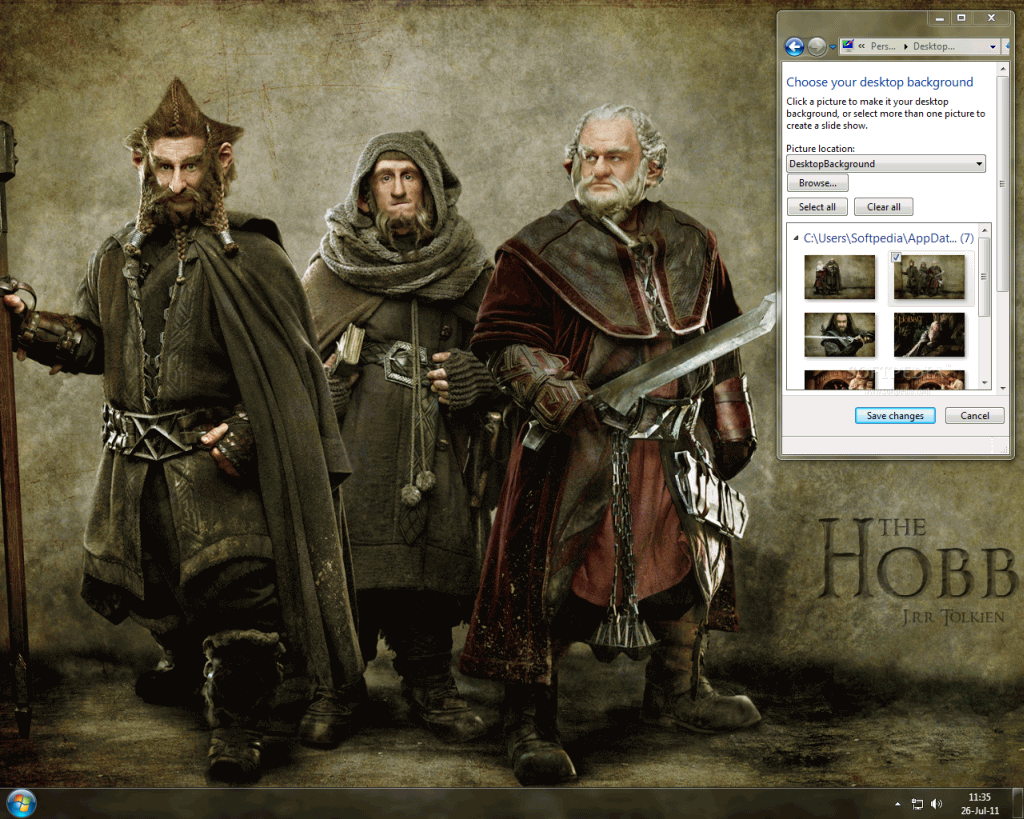Open the Windows Start orb
Viewport: 1024px width, 819px height.
(21, 803)
